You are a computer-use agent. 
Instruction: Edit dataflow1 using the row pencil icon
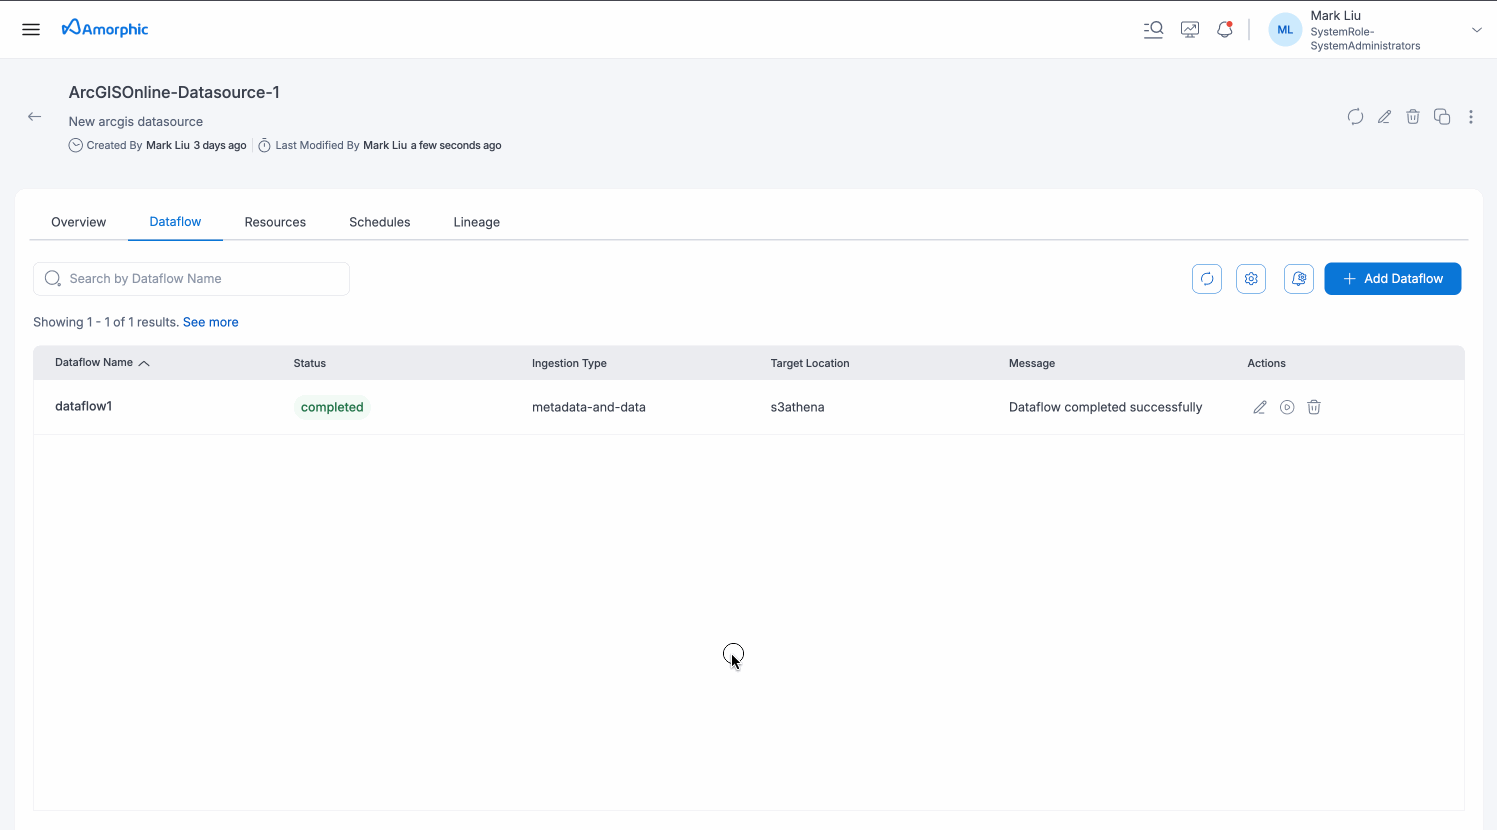(x=1260, y=407)
